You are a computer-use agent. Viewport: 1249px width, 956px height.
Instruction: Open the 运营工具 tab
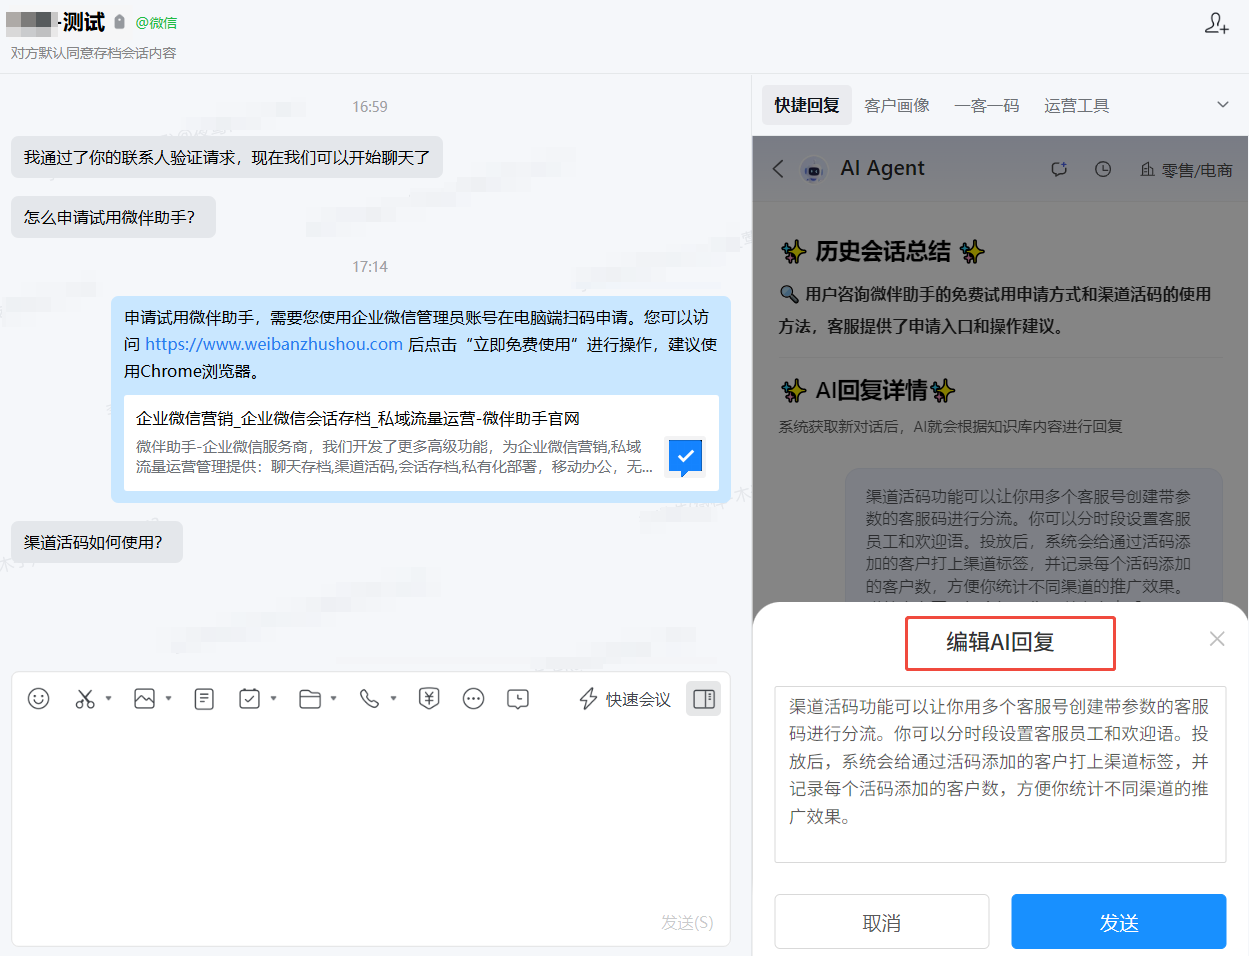[1076, 105]
